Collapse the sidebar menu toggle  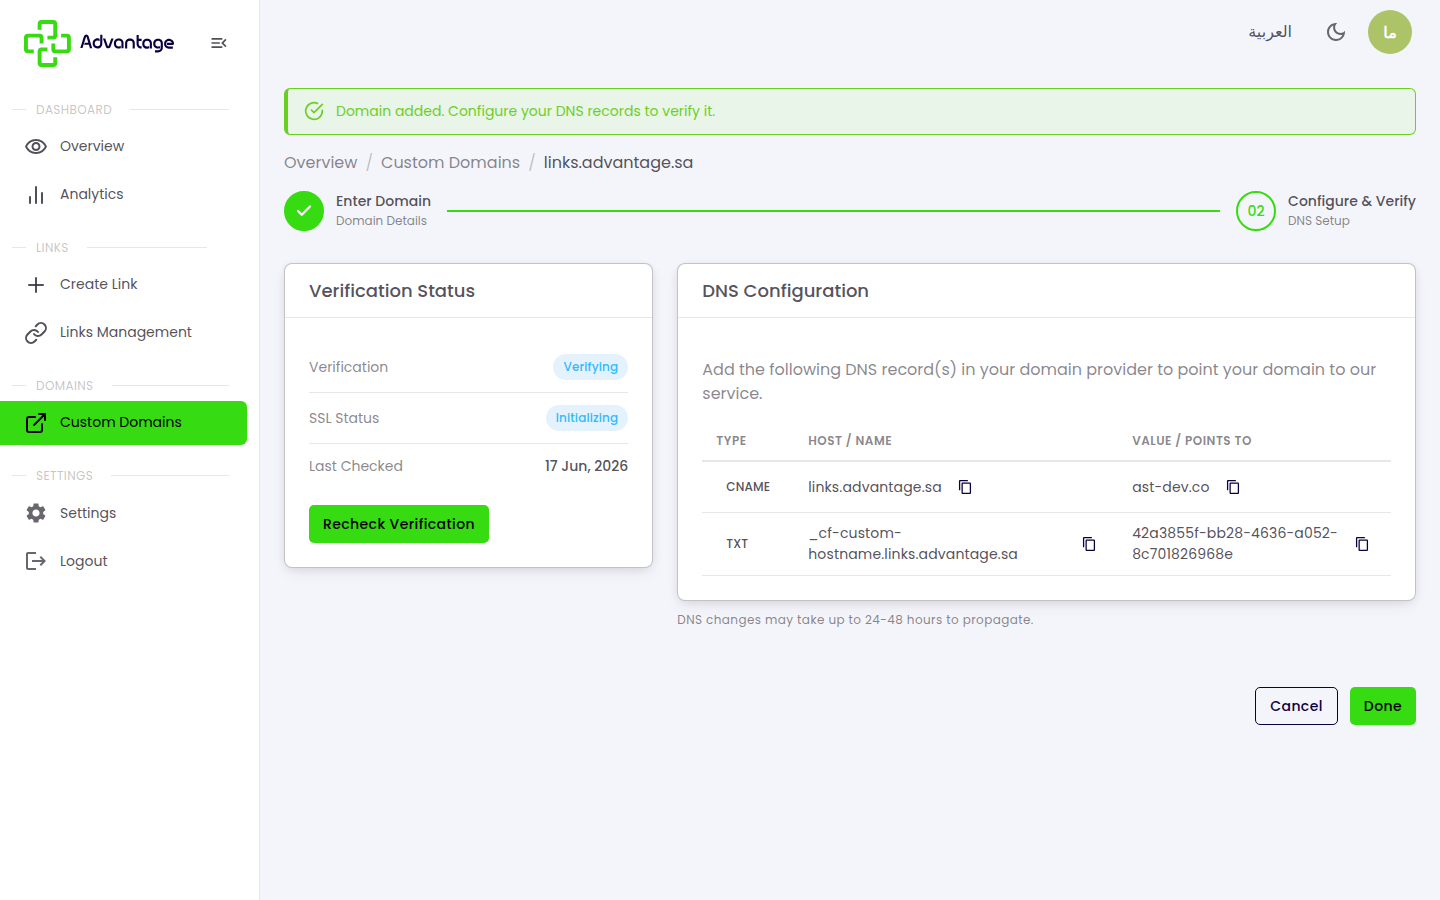coord(219,43)
